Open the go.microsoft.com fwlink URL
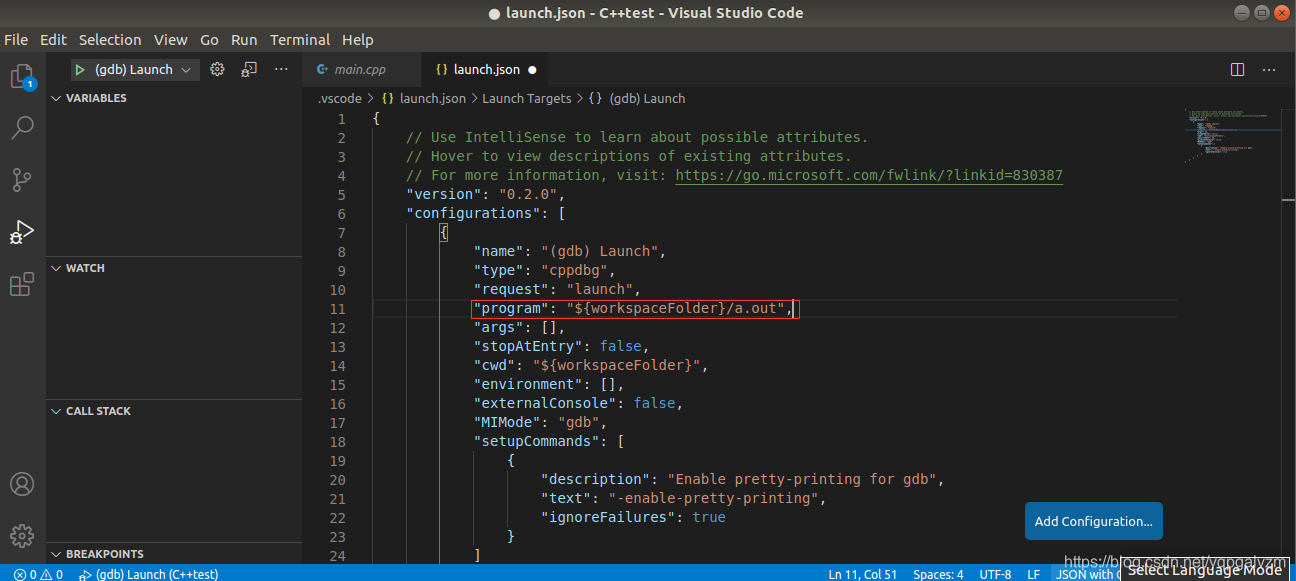The image size is (1296, 581). [869, 175]
